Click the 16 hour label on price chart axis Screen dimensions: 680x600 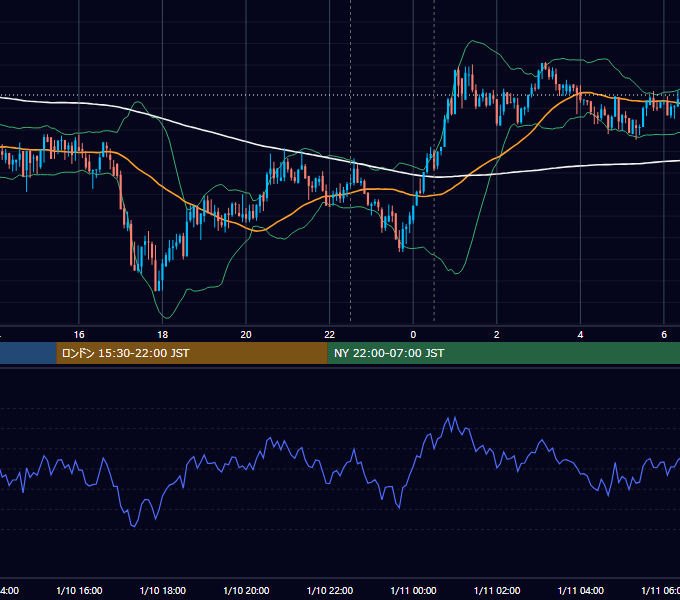click(79, 335)
